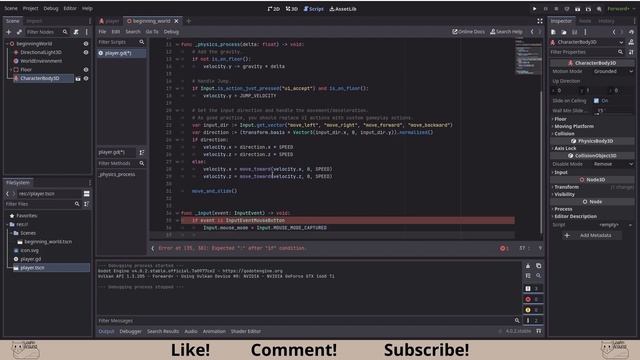This screenshot has width=640, height=360.
Task: Toggle the Slide on Ceiling checkbox
Action: coord(596,100)
